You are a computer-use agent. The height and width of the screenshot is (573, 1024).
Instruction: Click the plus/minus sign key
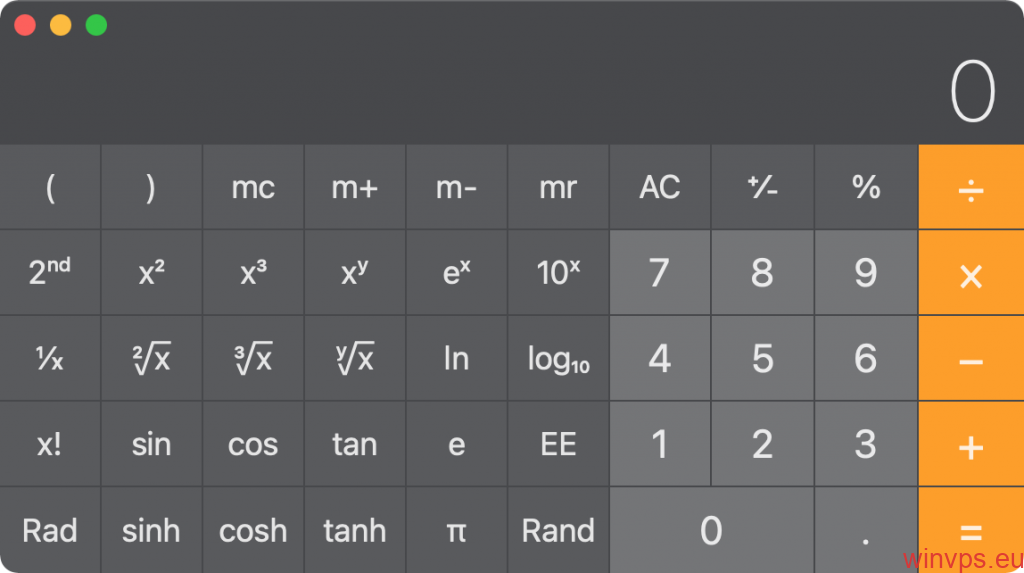[x=762, y=188]
